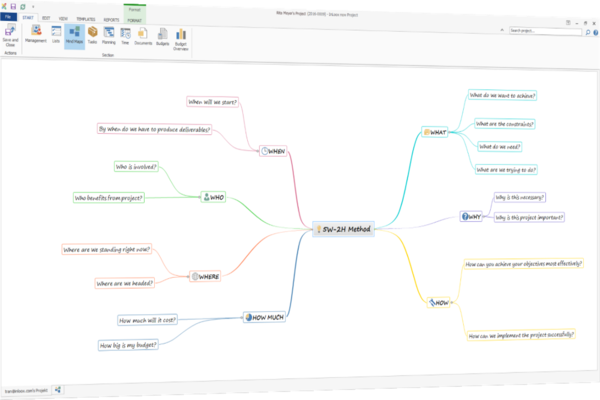This screenshot has height=400, width=600.
Task: Switch to the EDIT ribbon tab
Action: click(46, 18)
